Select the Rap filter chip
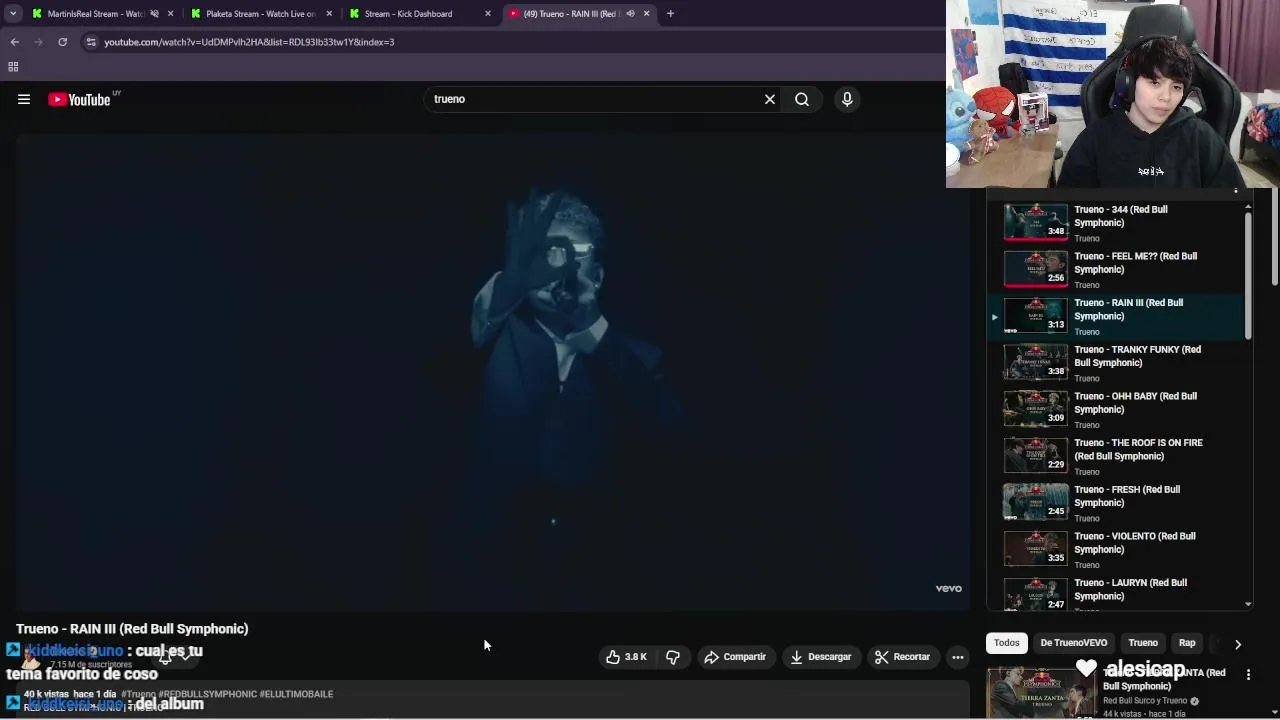The height and width of the screenshot is (720, 1280). (1187, 643)
